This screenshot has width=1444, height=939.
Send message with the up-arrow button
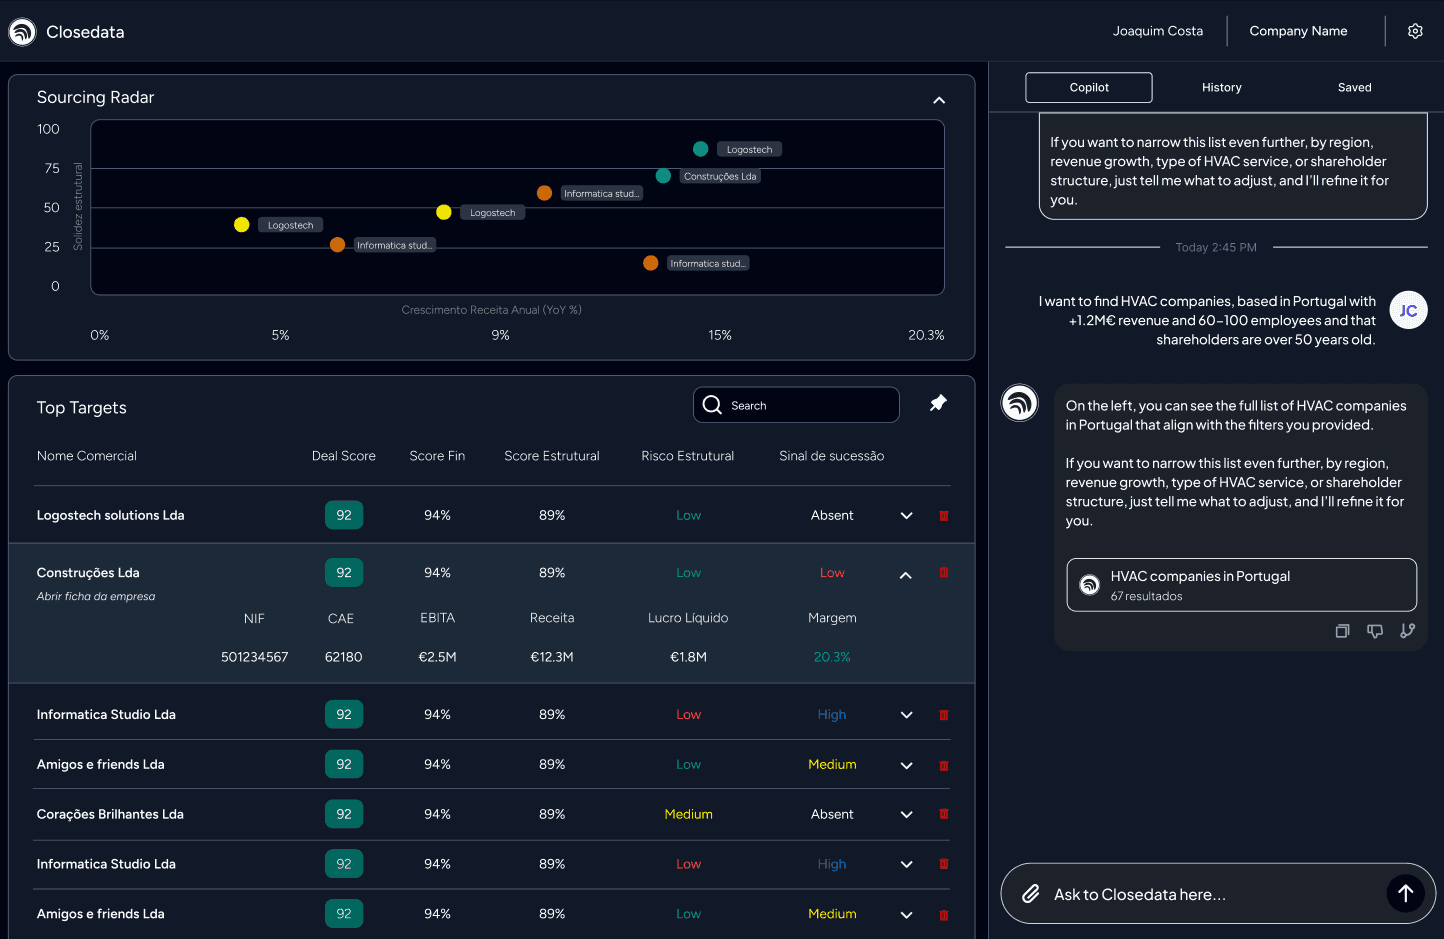pos(1405,893)
